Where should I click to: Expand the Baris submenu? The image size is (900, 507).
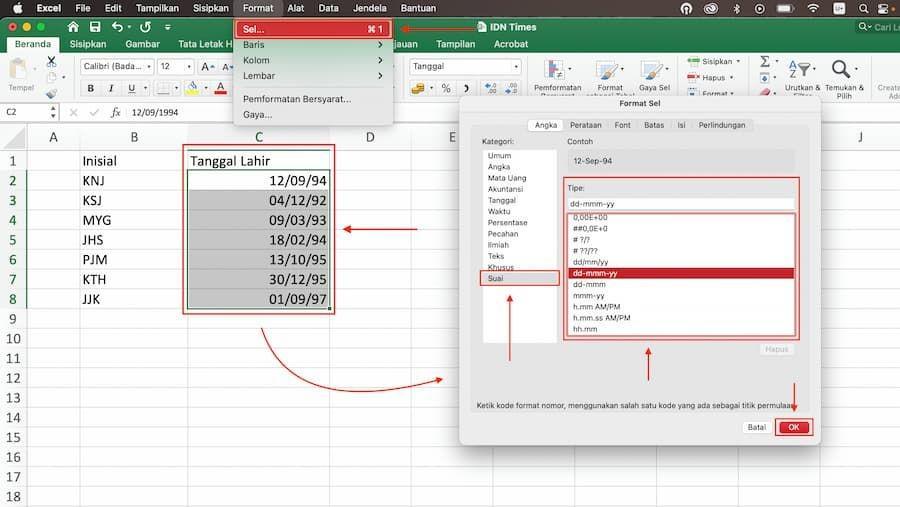[313, 45]
